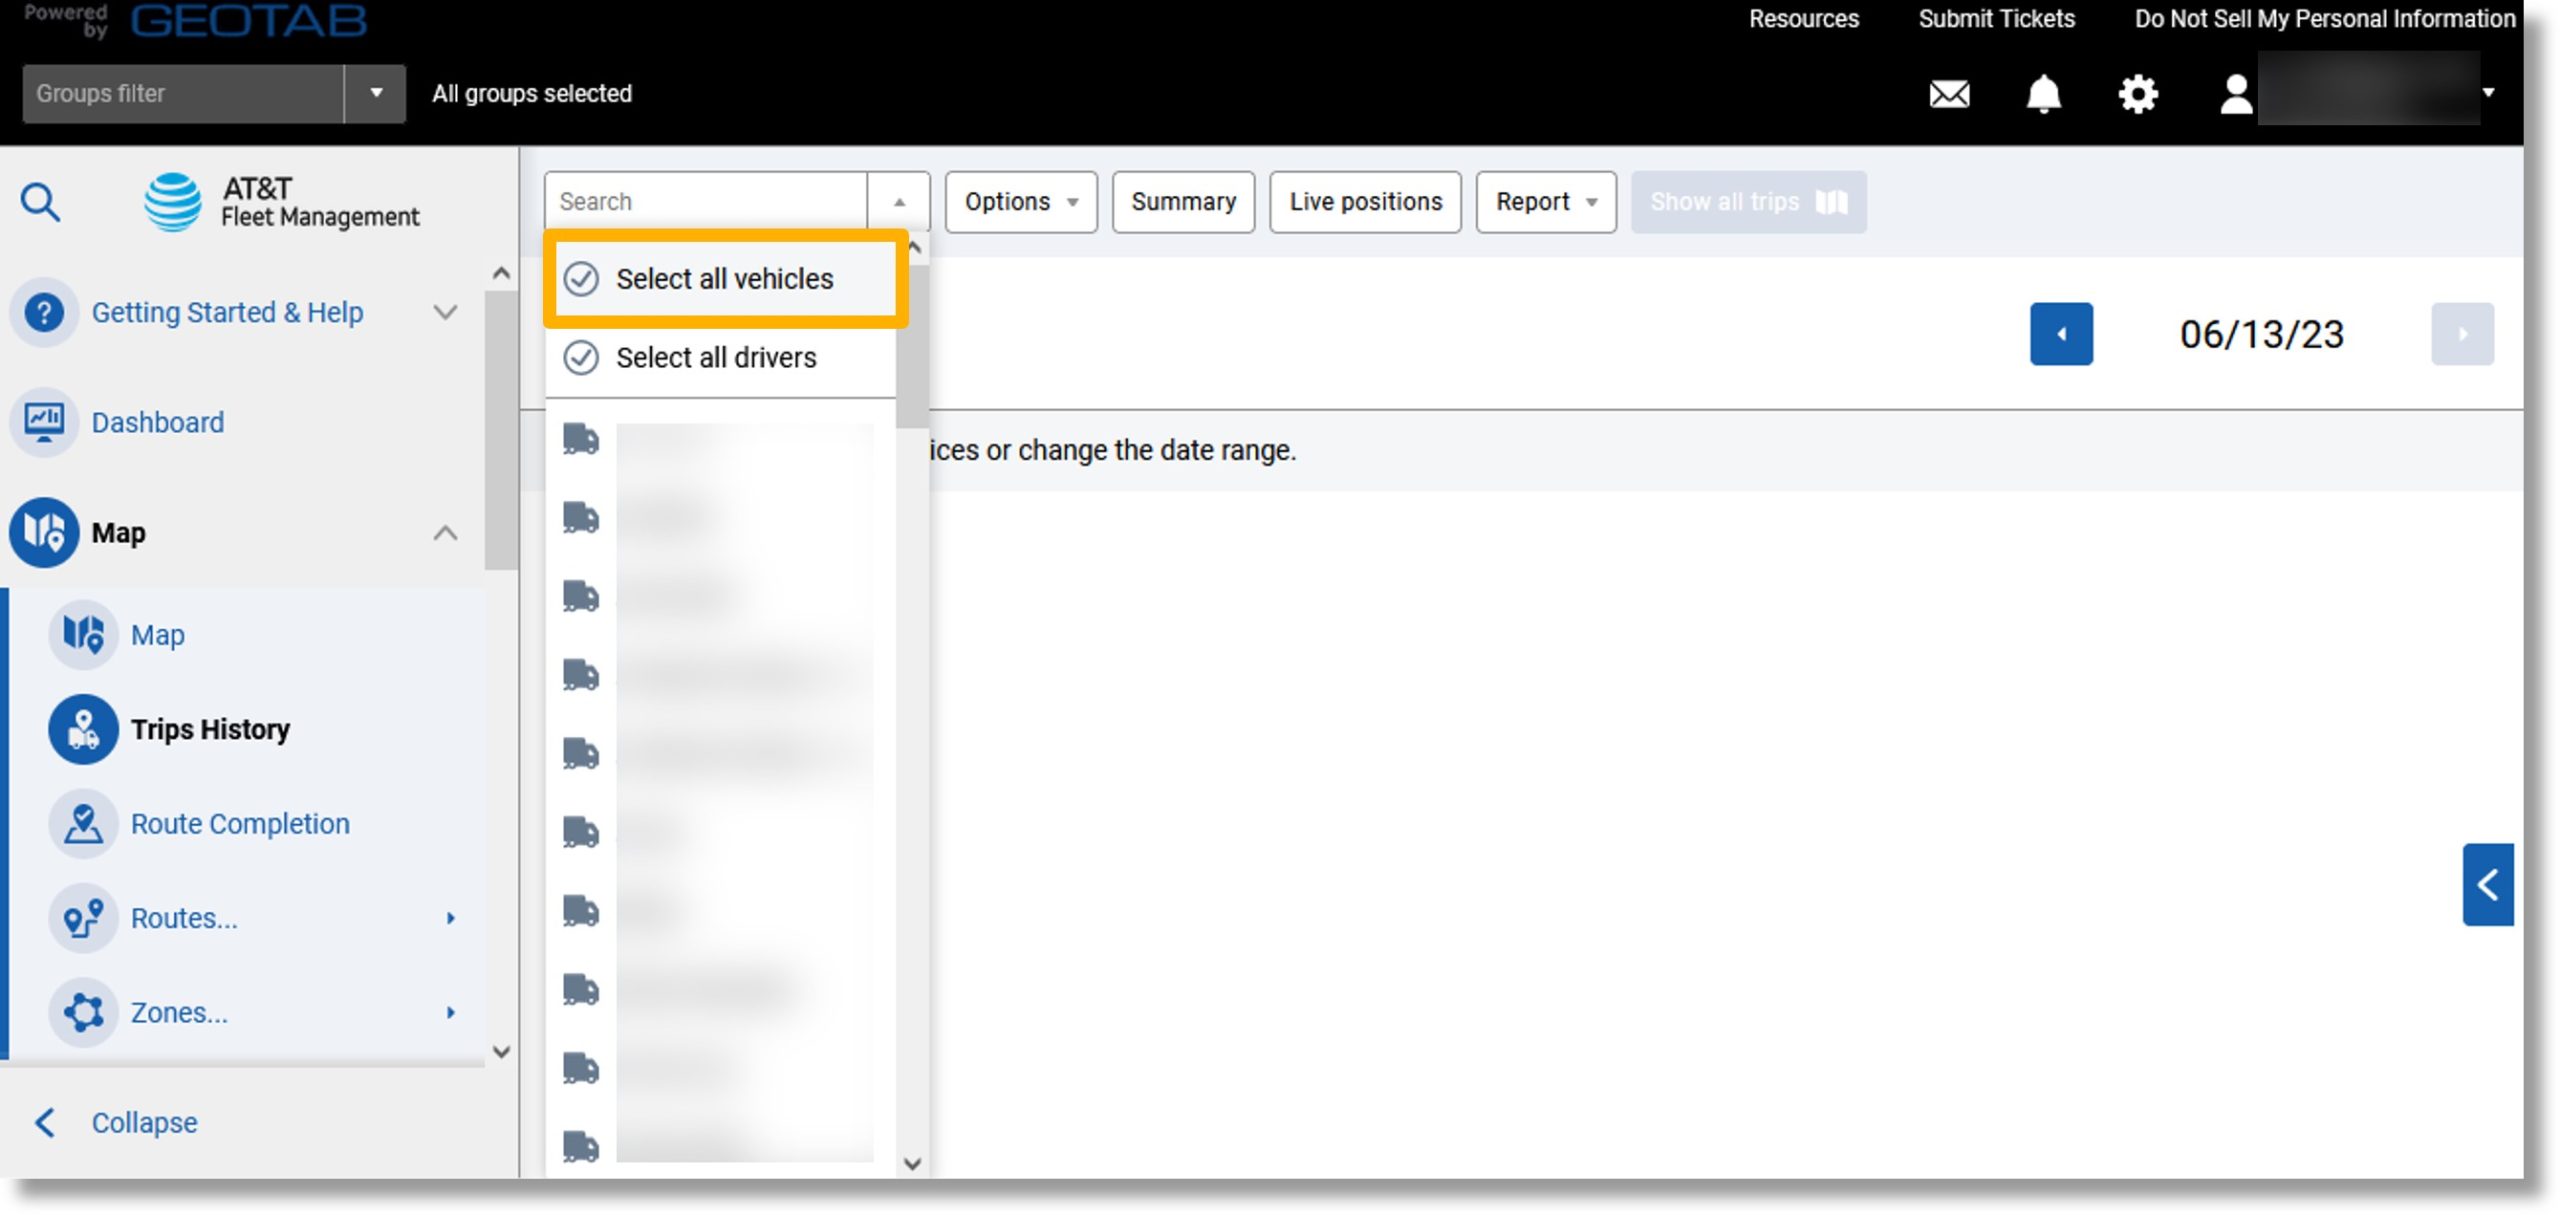2560x1215 pixels.
Task: Toggle the Groups filter dropdown
Action: [x=374, y=93]
